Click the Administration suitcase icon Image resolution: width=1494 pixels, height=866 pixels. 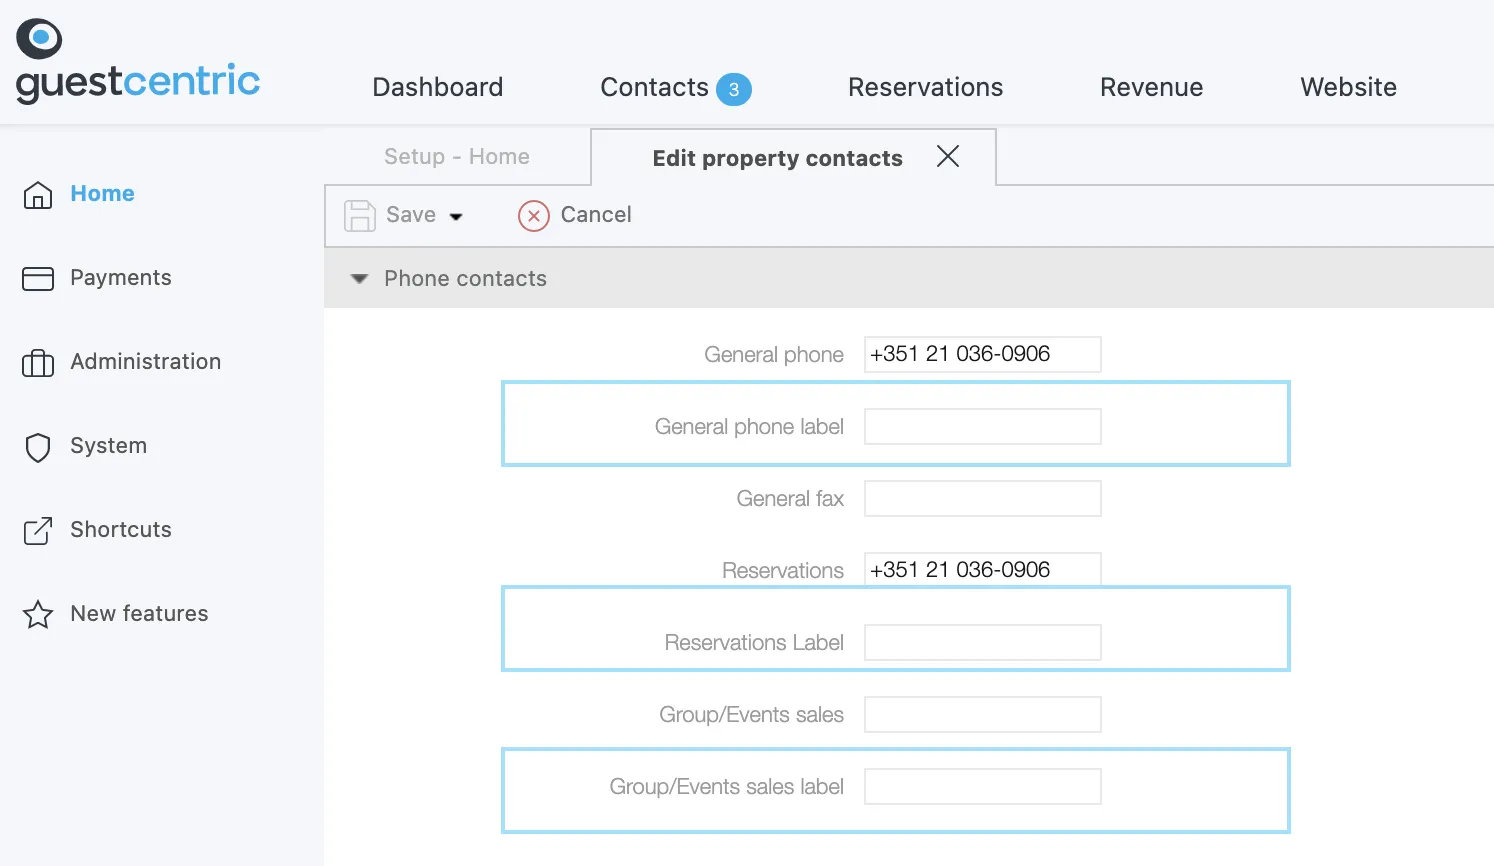pyautogui.click(x=38, y=362)
